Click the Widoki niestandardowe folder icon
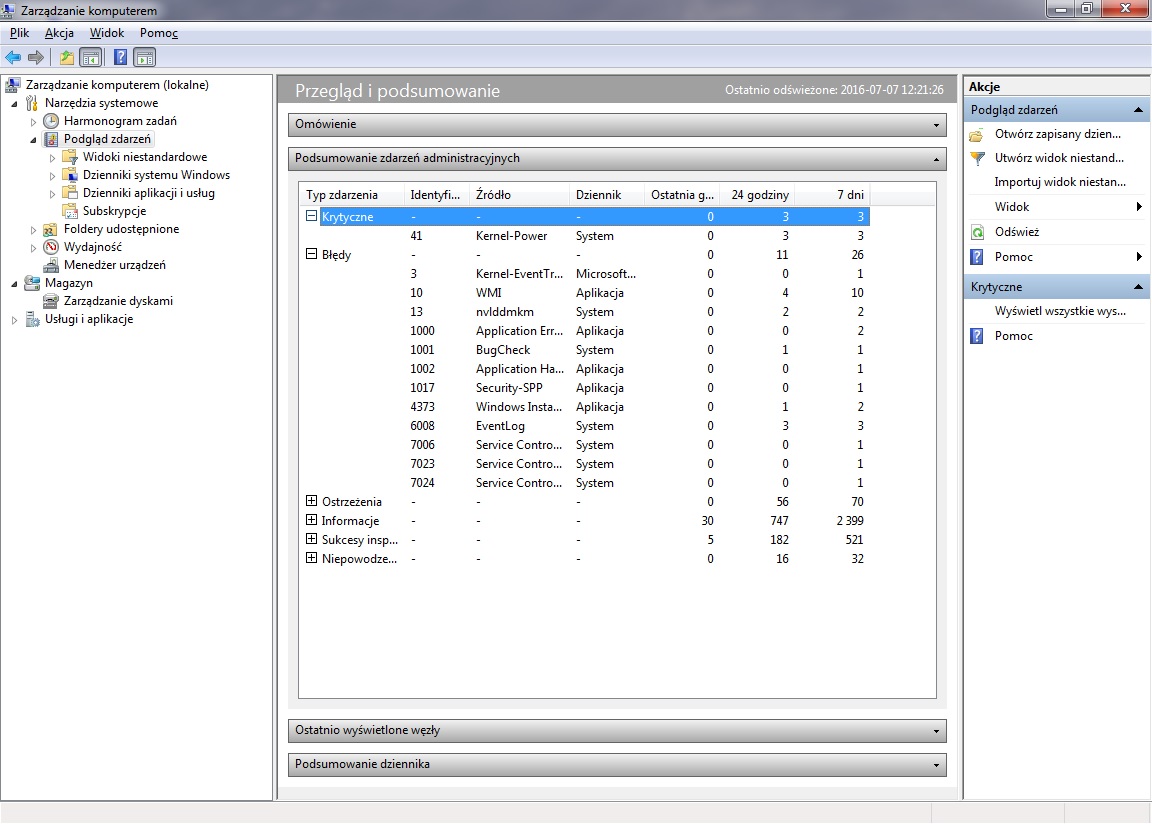 pyautogui.click(x=70, y=156)
